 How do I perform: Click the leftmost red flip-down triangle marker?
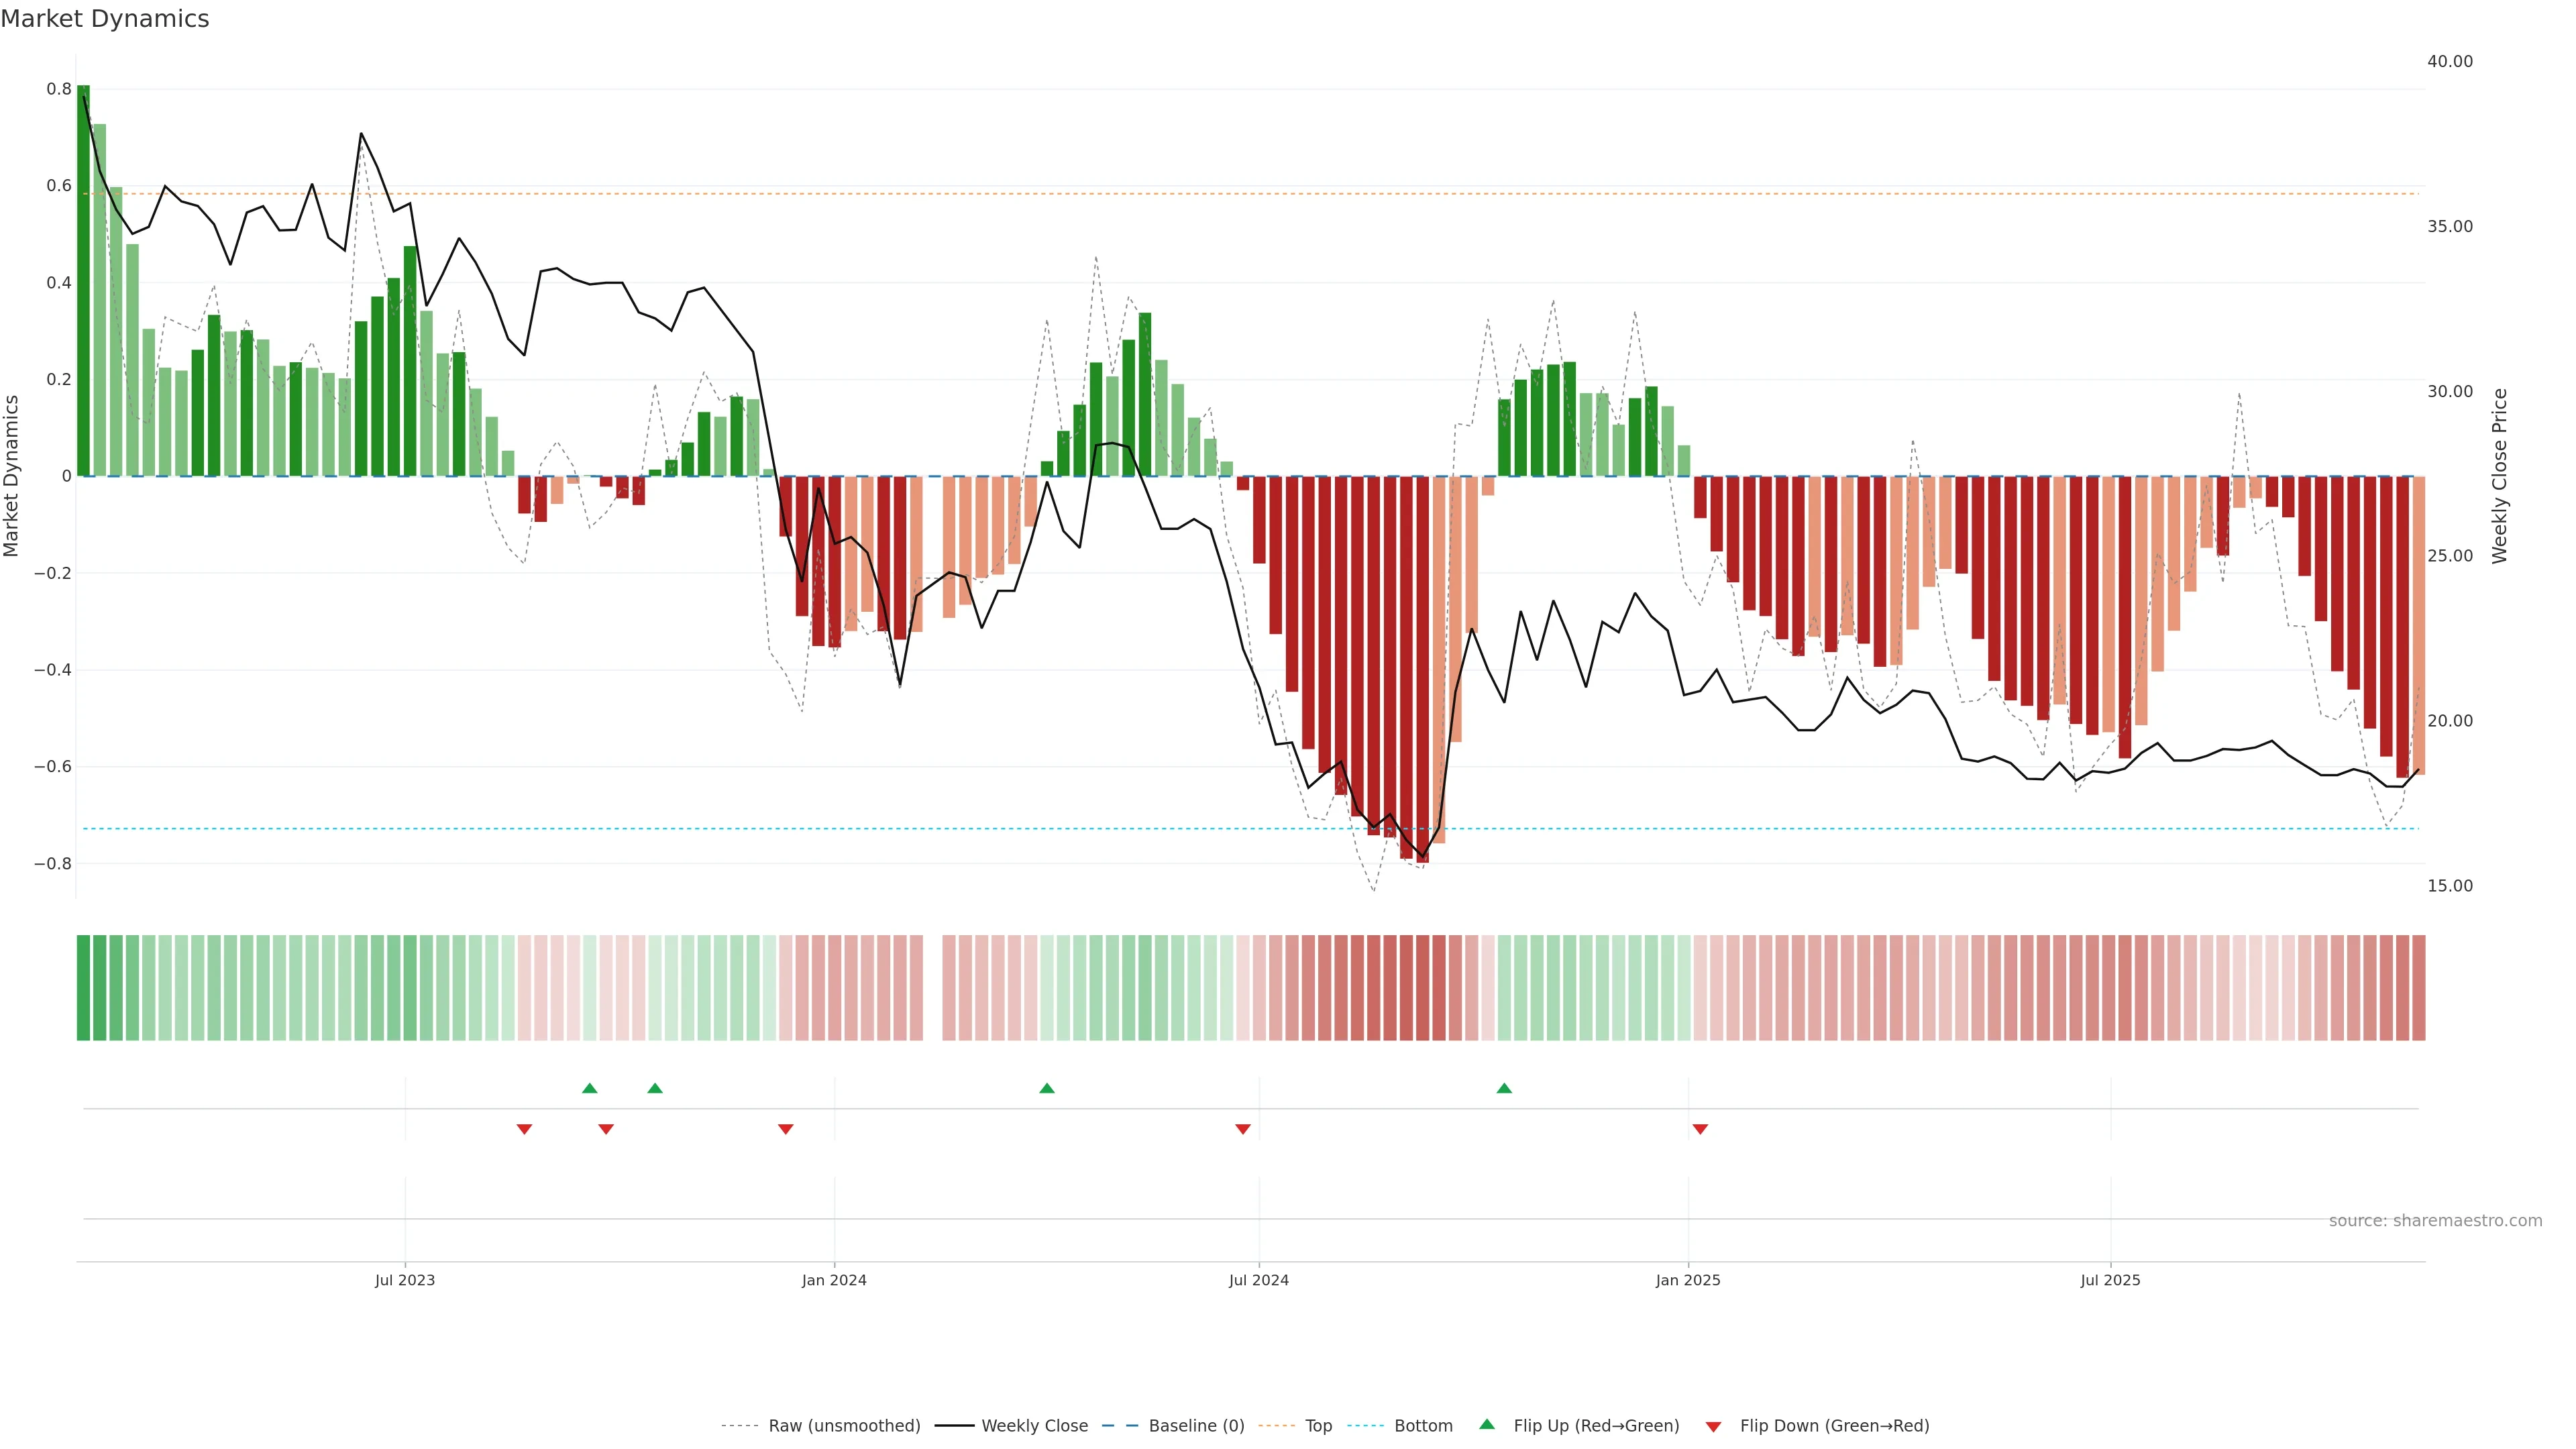[x=524, y=1129]
